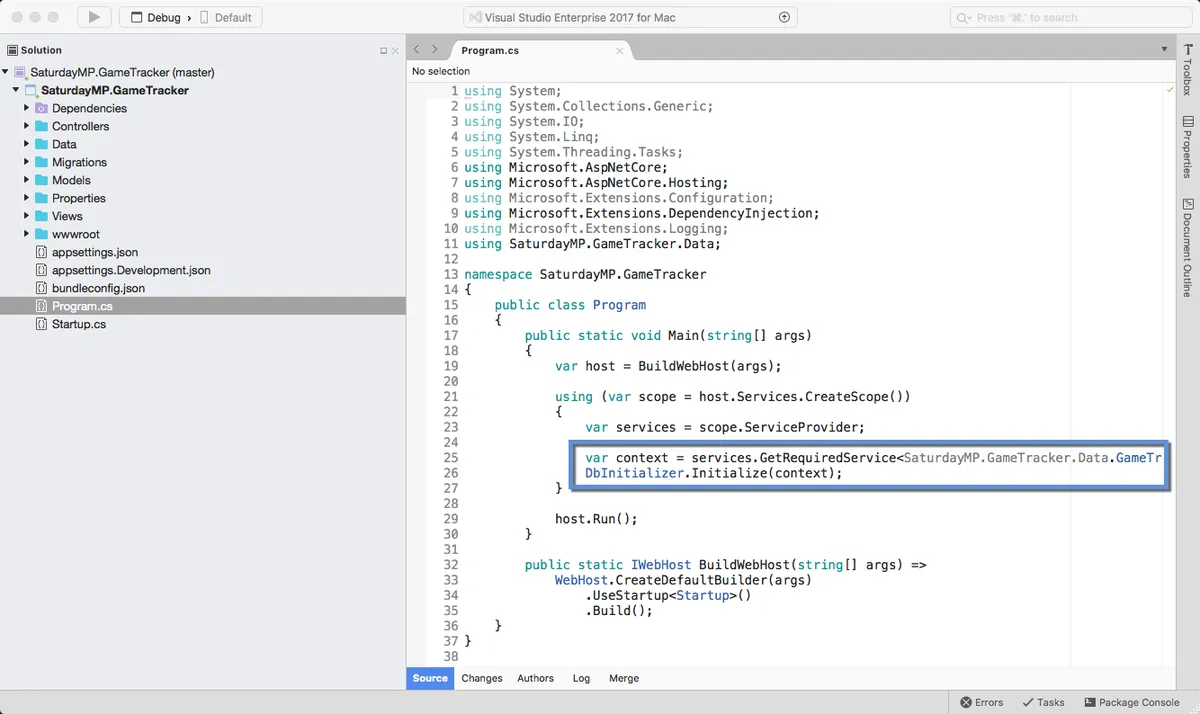Click 'DbInitializer' on line 26
This screenshot has width=1200, height=714.
tap(634, 473)
